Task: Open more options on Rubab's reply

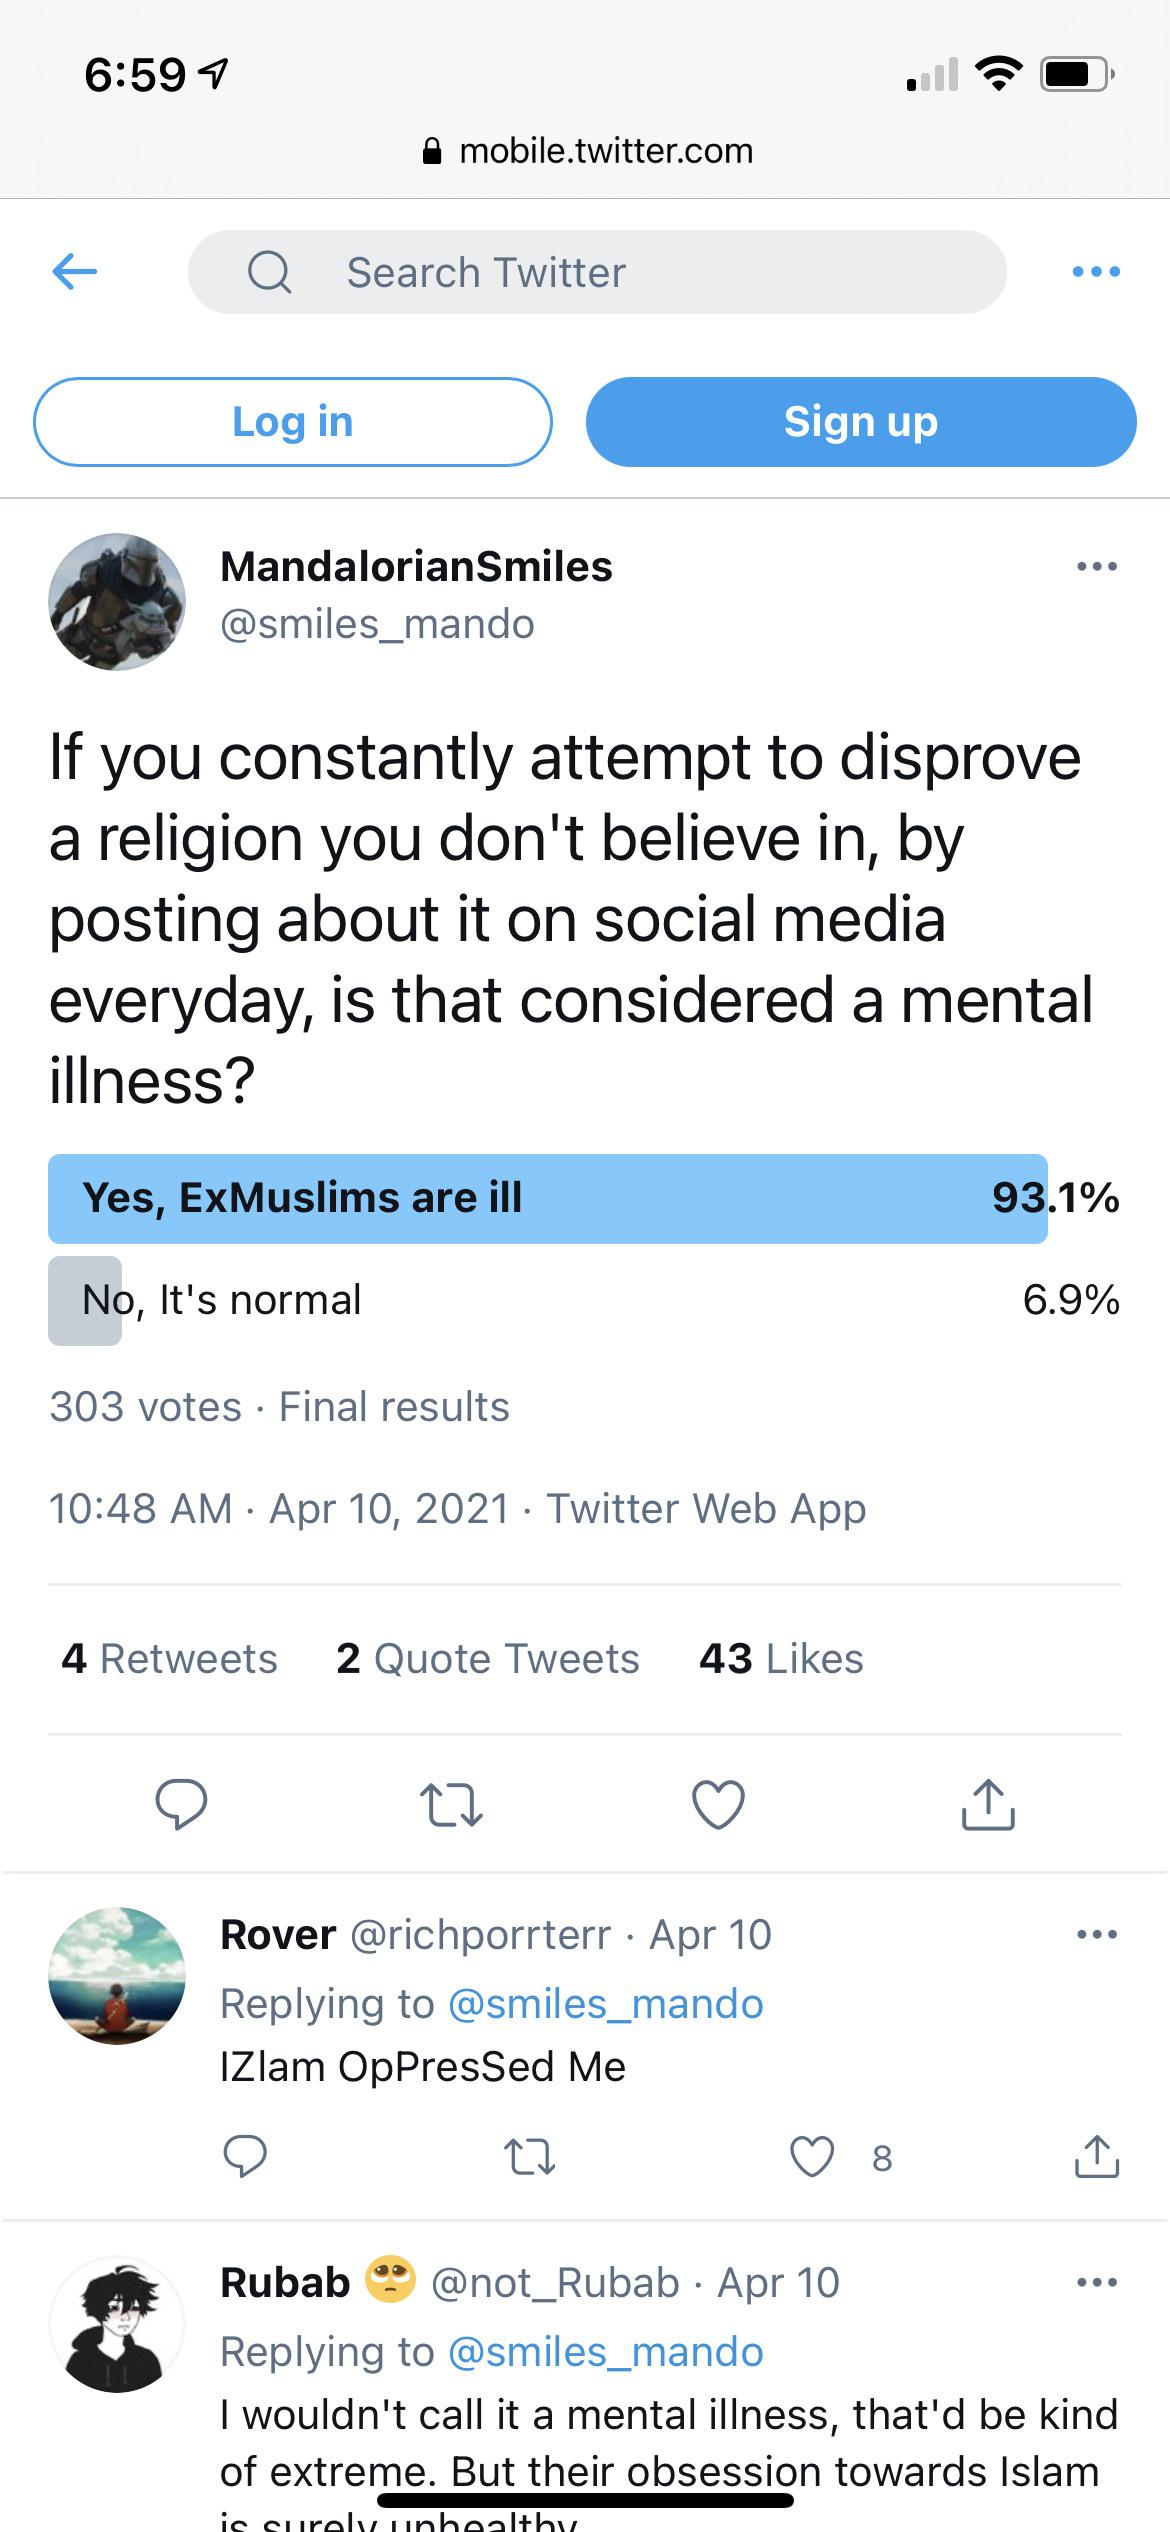Action: click(x=1096, y=2282)
